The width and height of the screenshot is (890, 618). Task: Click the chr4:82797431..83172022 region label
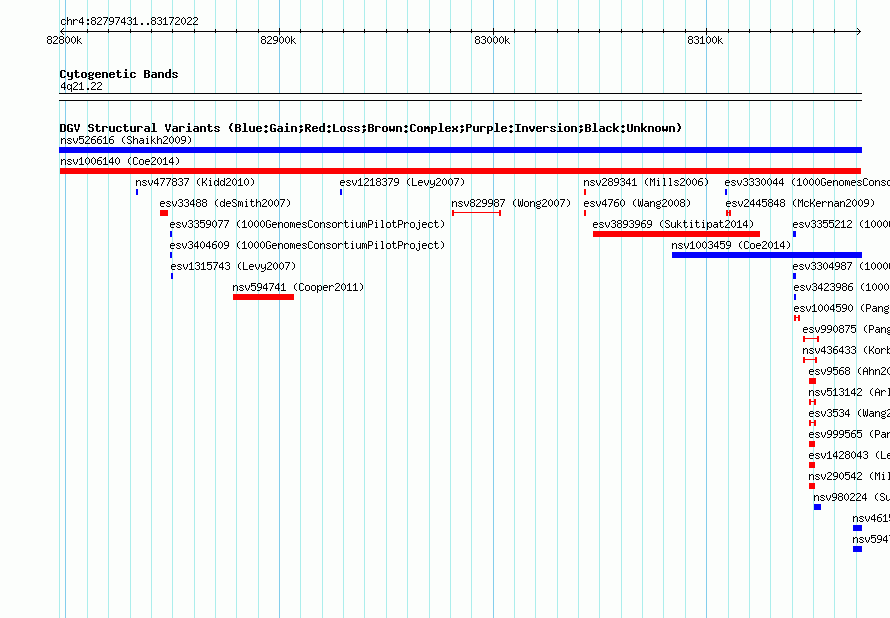129,22
